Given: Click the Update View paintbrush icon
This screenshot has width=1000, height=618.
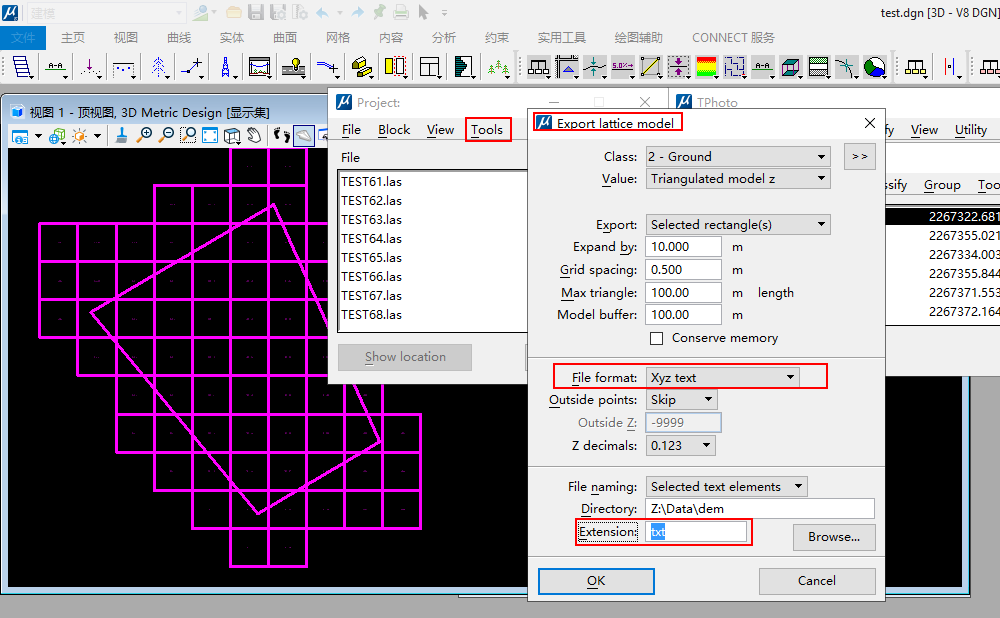Looking at the screenshot, I should [x=122, y=135].
